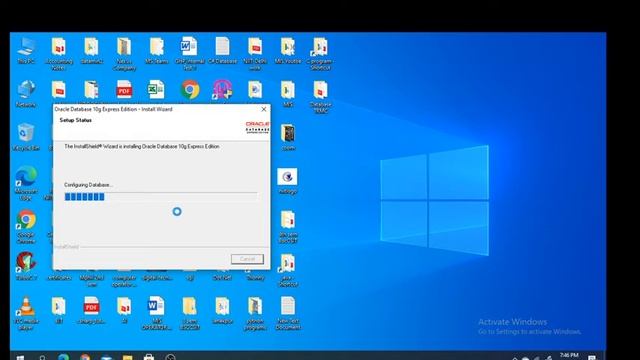Launch the Microsoft Edge shortcut
Viewport: 640px width, 360px height.
click(26, 183)
